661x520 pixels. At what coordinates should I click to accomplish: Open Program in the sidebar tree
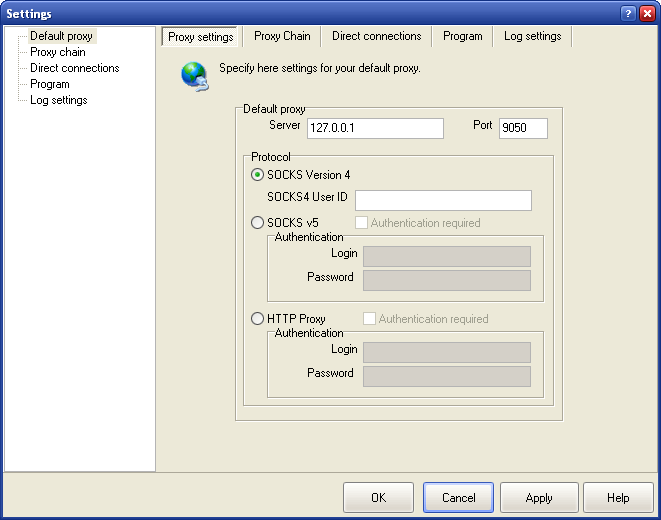tap(49, 84)
